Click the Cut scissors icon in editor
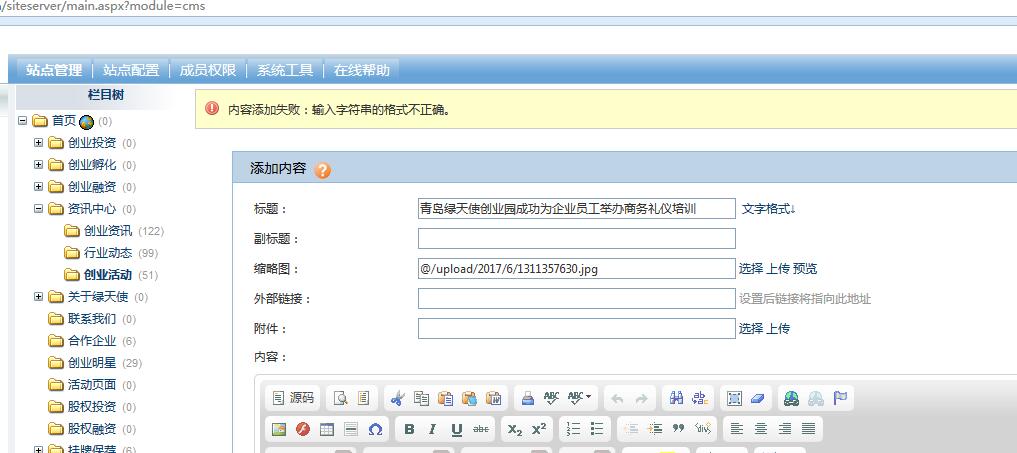This screenshot has height=453, width=1017. (397, 398)
